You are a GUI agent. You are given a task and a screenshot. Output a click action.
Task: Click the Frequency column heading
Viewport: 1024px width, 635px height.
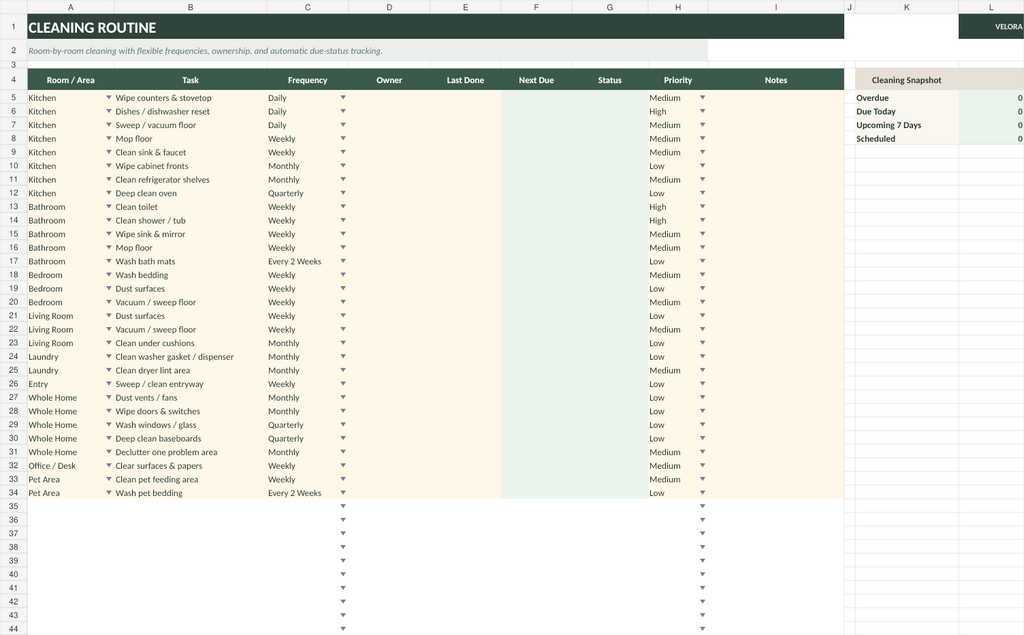(308, 80)
